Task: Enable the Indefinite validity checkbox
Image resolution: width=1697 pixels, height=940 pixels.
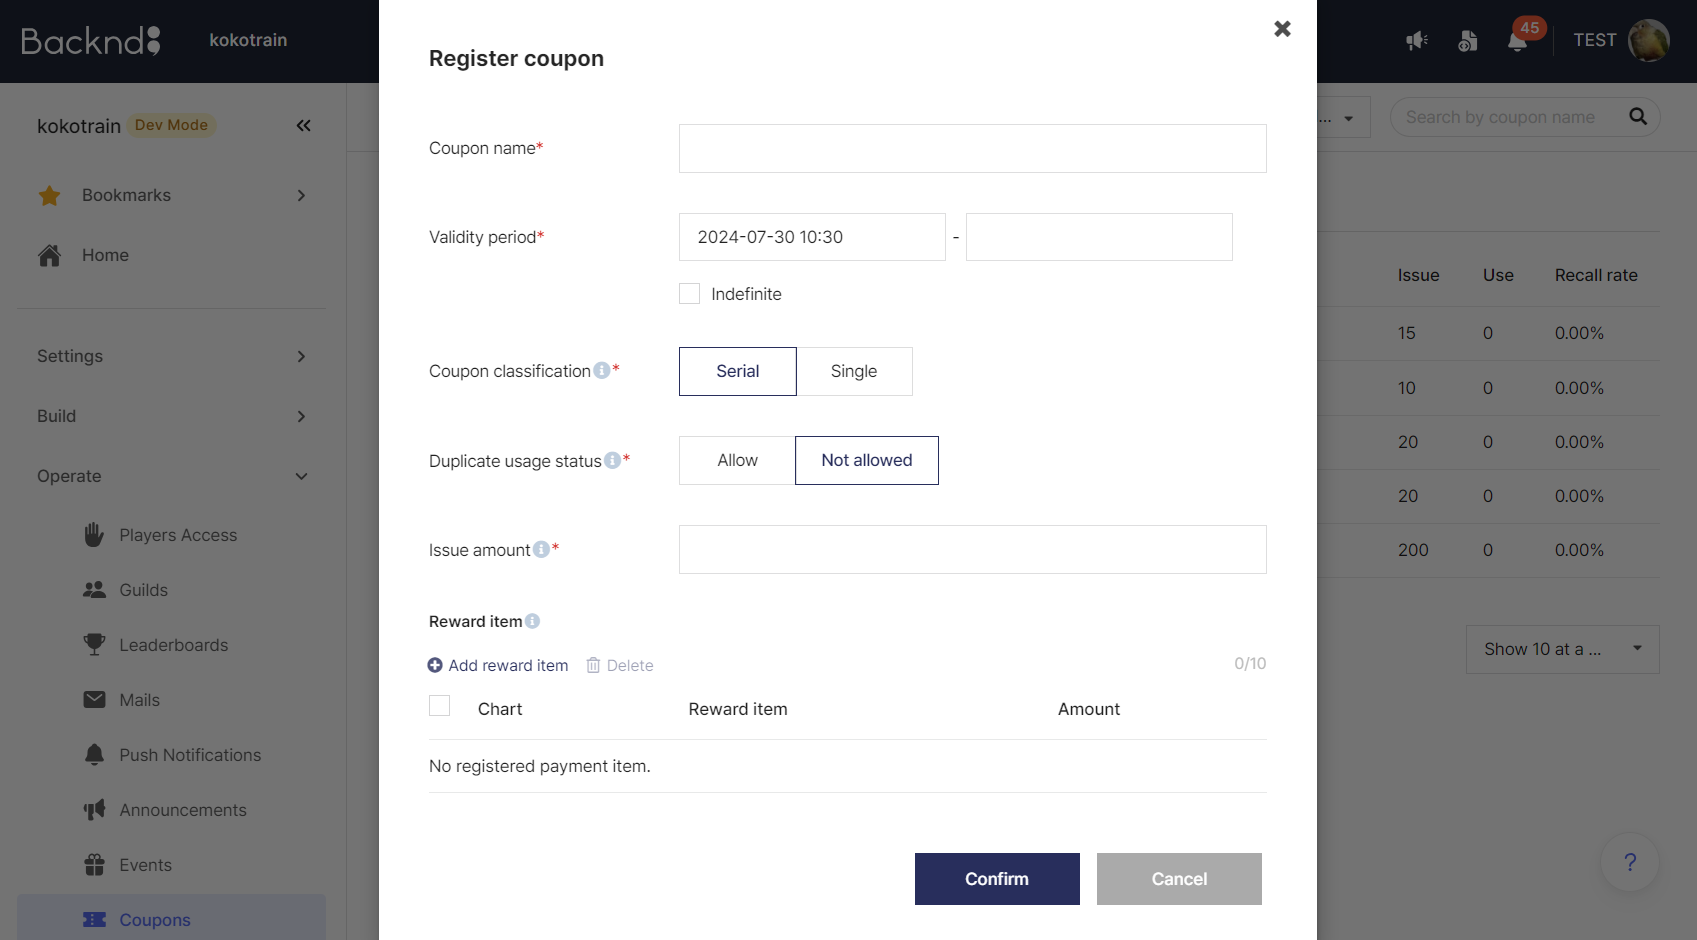Action: click(x=689, y=294)
